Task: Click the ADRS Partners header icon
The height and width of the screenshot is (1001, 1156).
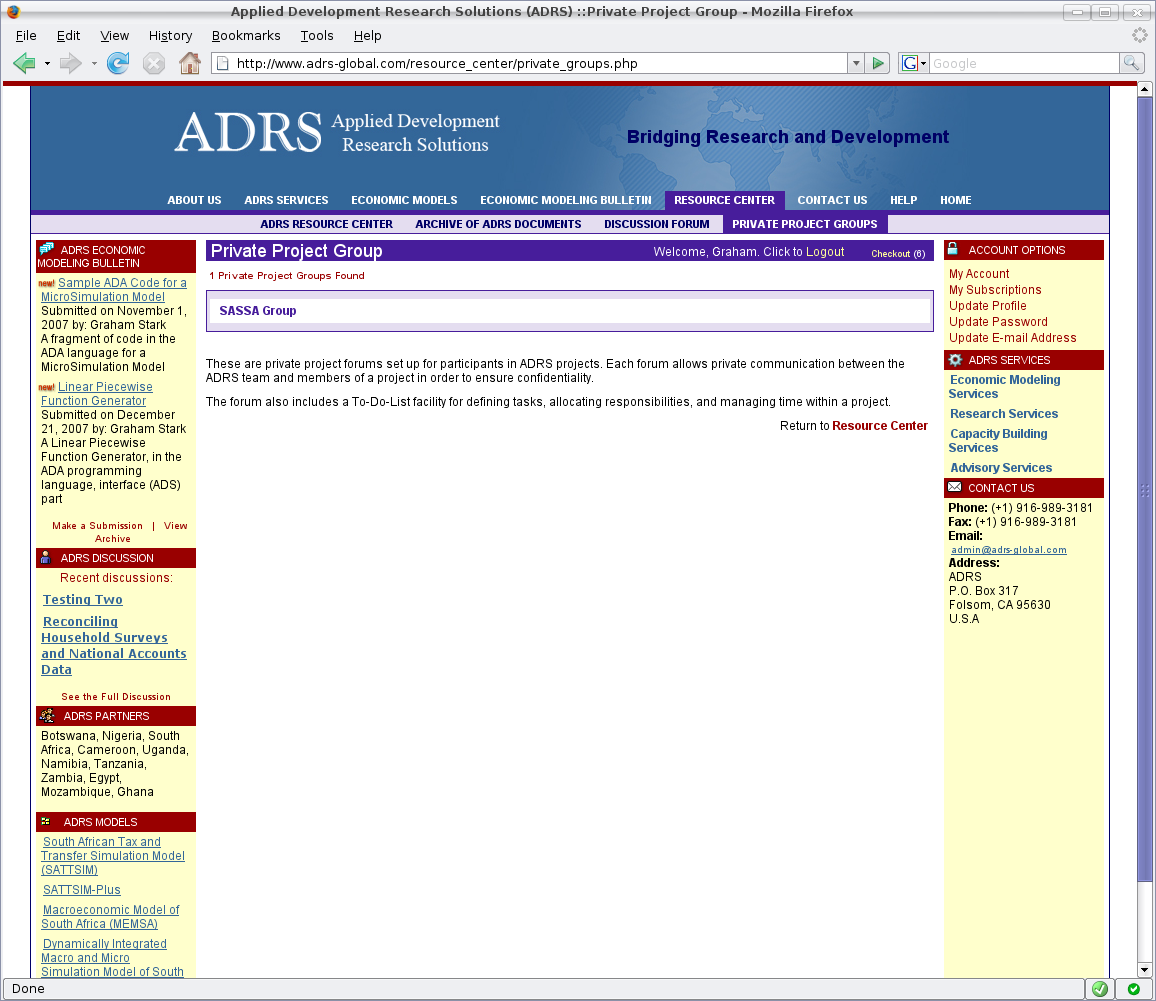Action: pos(45,715)
